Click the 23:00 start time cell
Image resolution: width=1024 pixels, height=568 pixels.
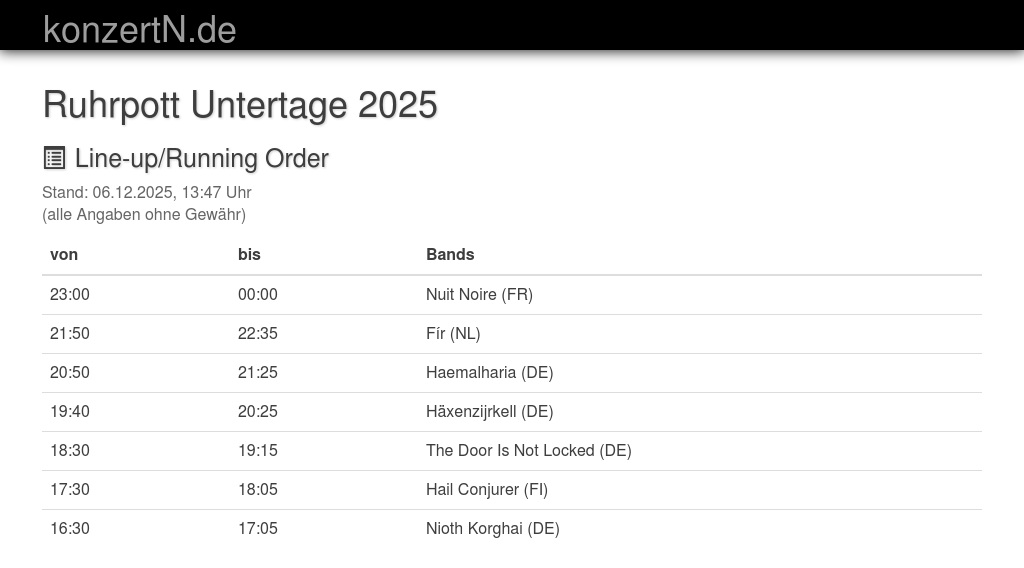[70, 294]
